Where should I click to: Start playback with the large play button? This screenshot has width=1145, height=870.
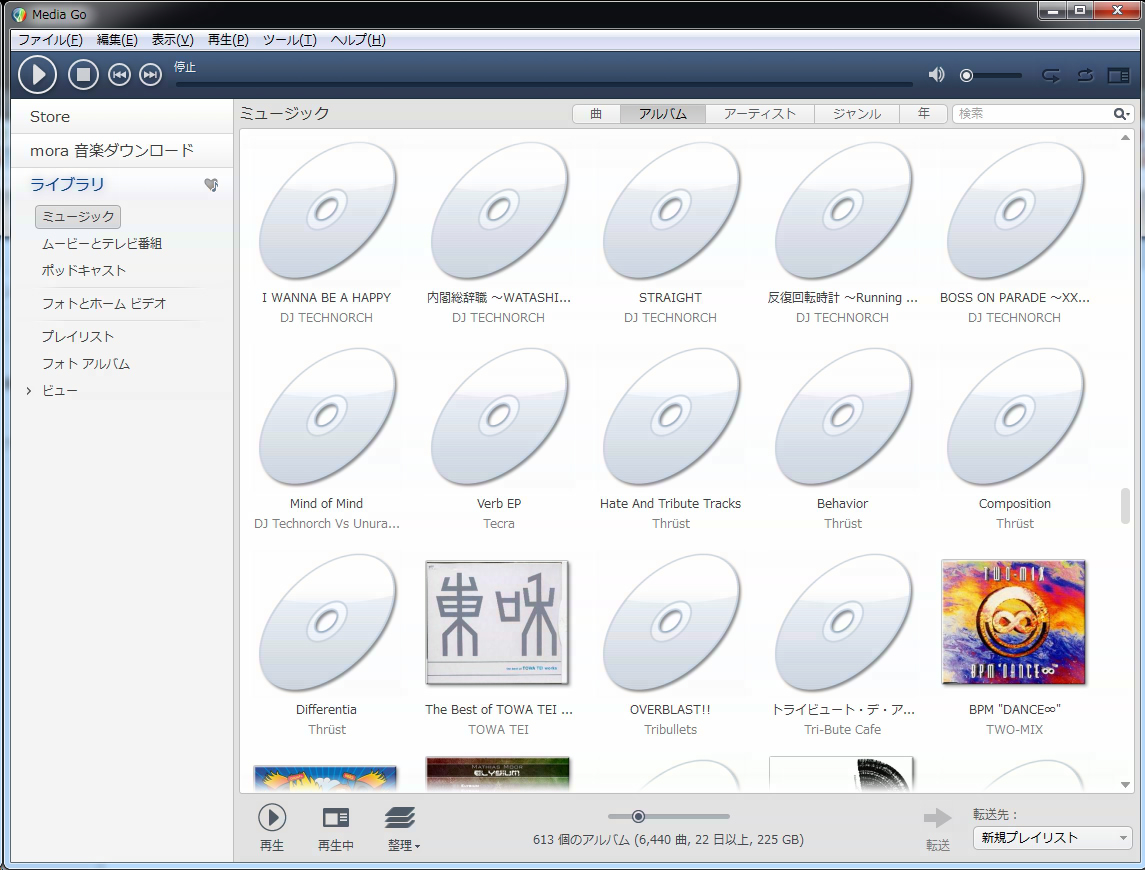[x=37, y=75]
